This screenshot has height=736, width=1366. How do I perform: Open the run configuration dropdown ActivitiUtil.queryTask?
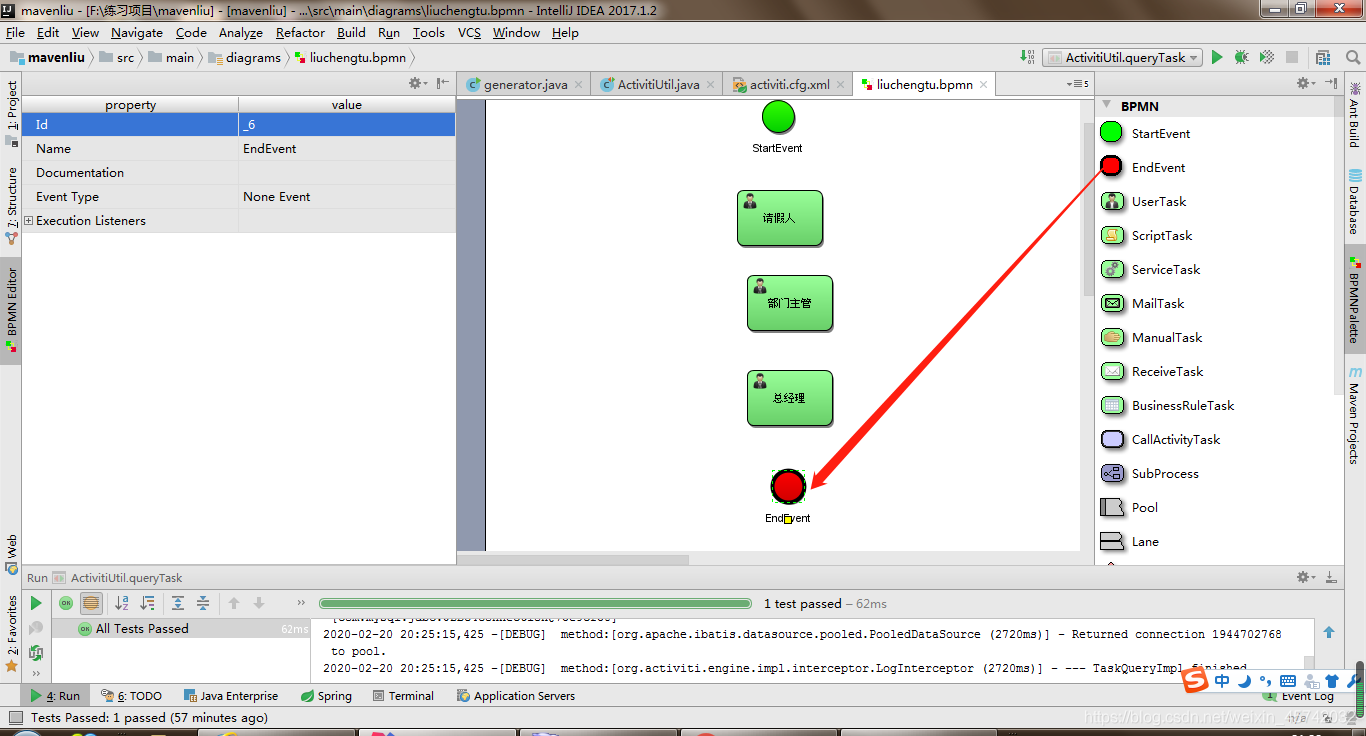point(1122,57)
